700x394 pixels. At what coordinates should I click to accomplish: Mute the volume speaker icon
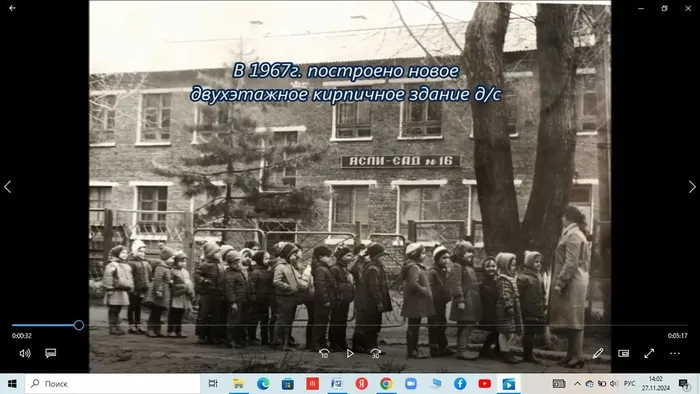pyautogui.click(x=25, y=353)
